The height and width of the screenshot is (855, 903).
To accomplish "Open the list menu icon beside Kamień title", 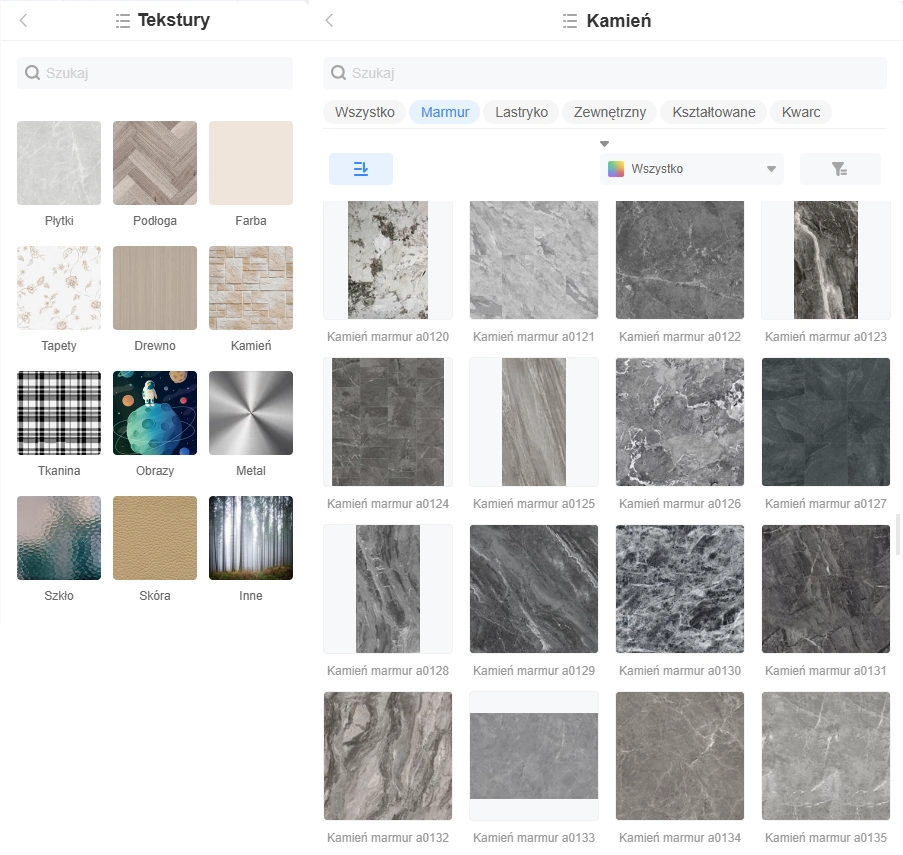I will click(570, 20).
